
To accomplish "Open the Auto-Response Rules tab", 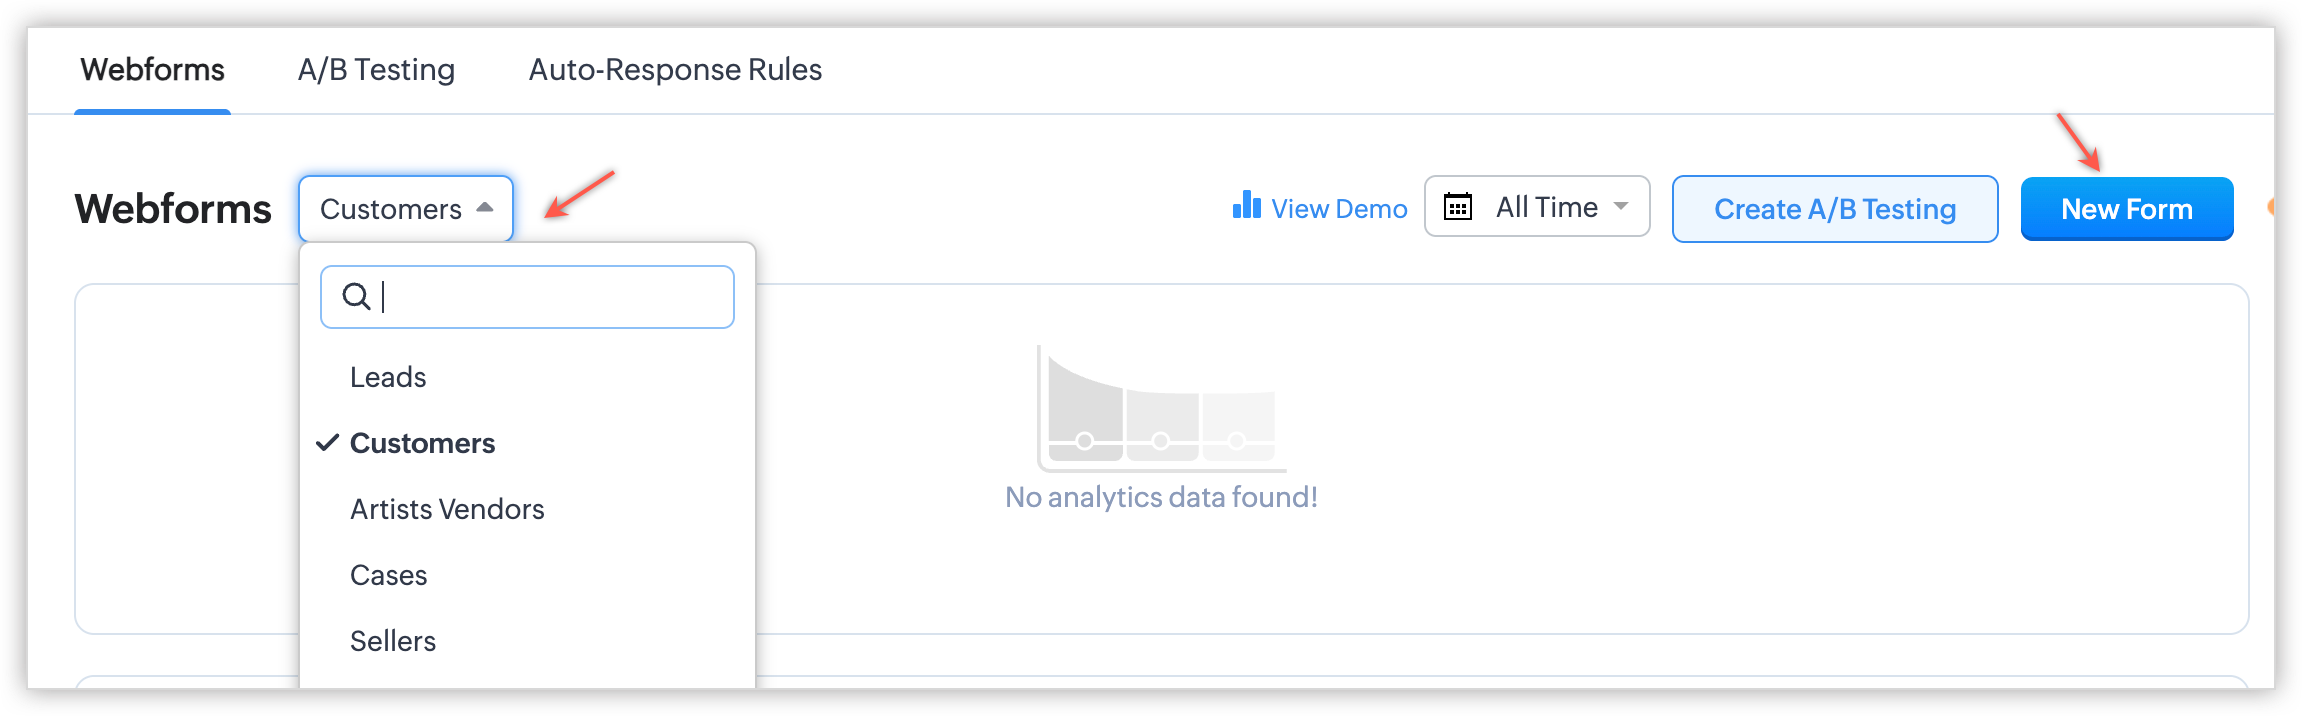I will pyautogui.click(x=675, y=70).
